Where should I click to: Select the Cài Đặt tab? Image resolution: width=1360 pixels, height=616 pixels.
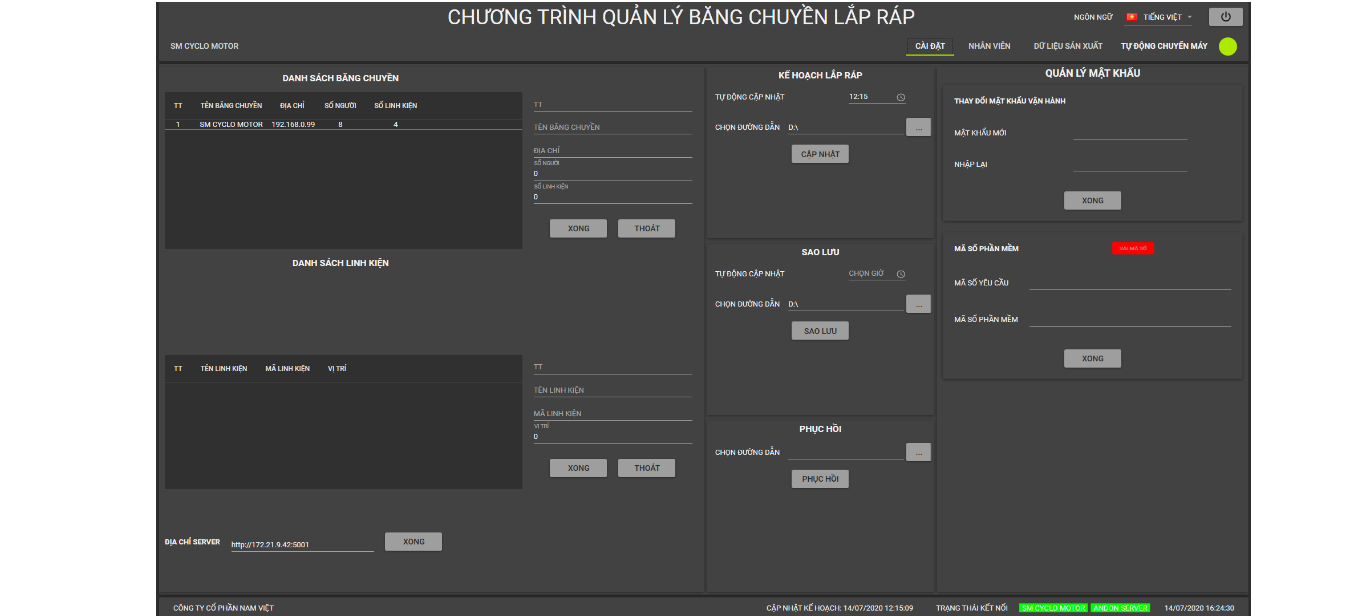coord(930,46)
